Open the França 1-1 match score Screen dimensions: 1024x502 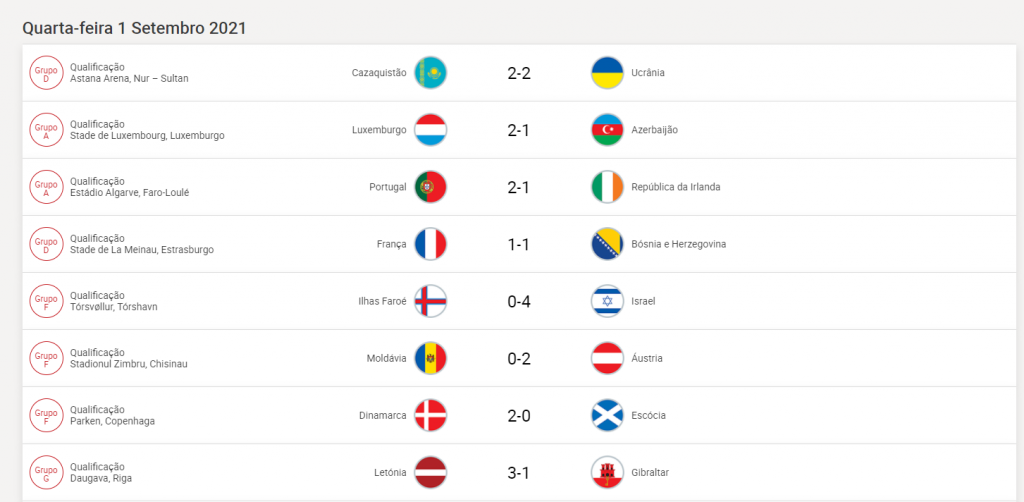click(x=519, y=245)
